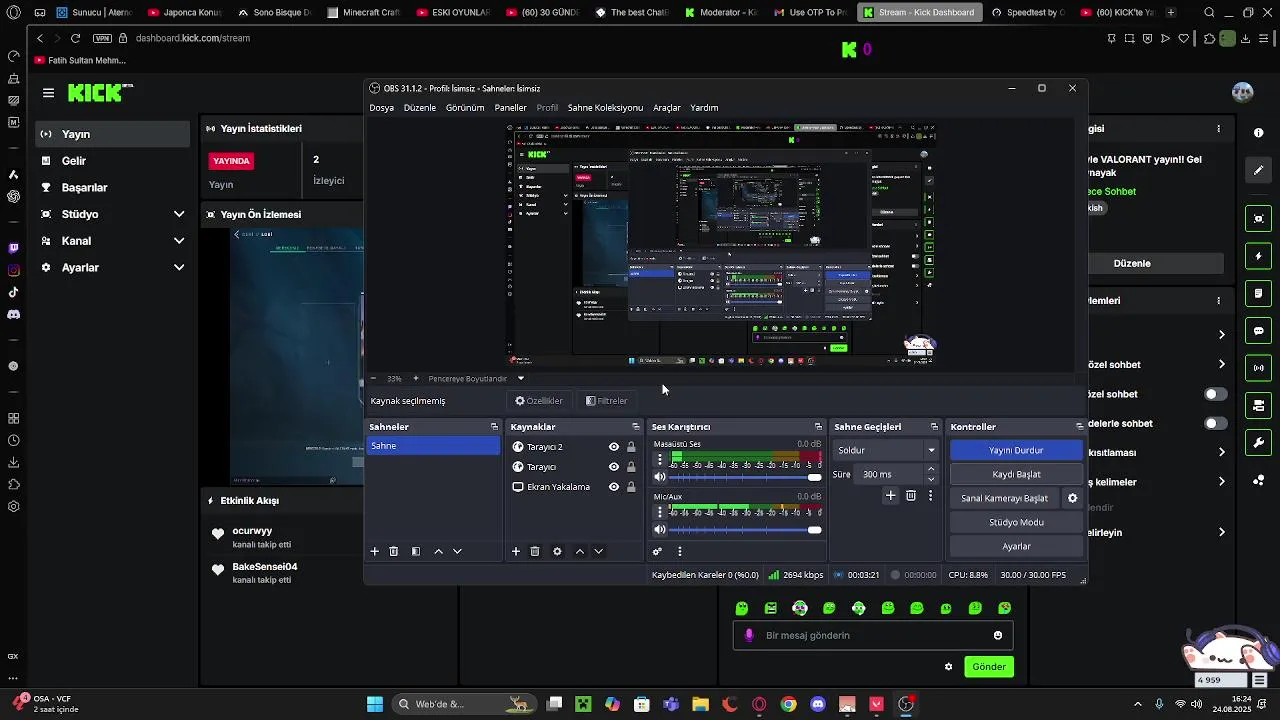Pop out the Kaynaklar dock panel
The image size is (1280, 720).
(635, 427)
